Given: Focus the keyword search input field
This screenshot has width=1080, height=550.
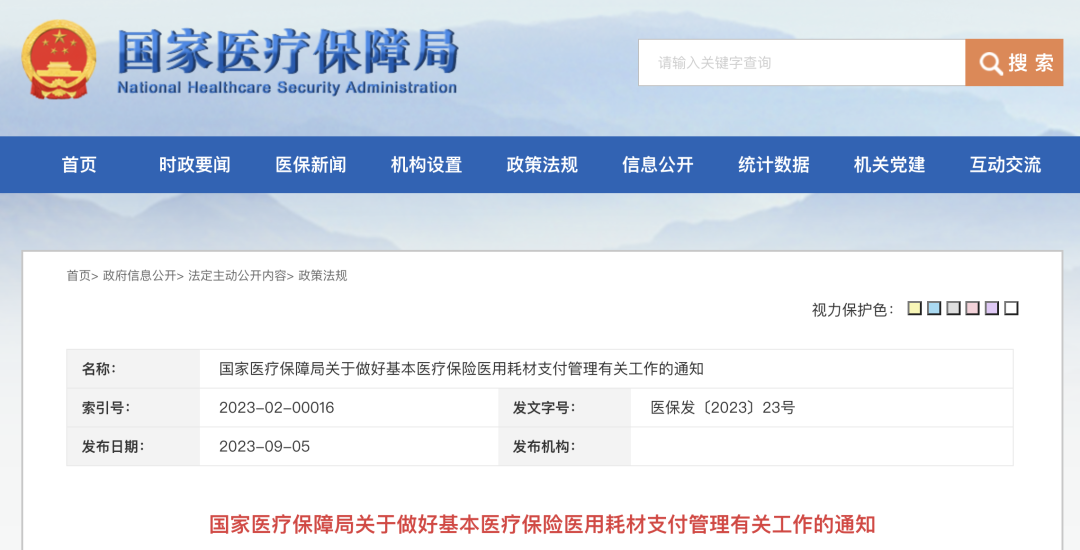Looking at the screenshot, I should coord(802,63).
